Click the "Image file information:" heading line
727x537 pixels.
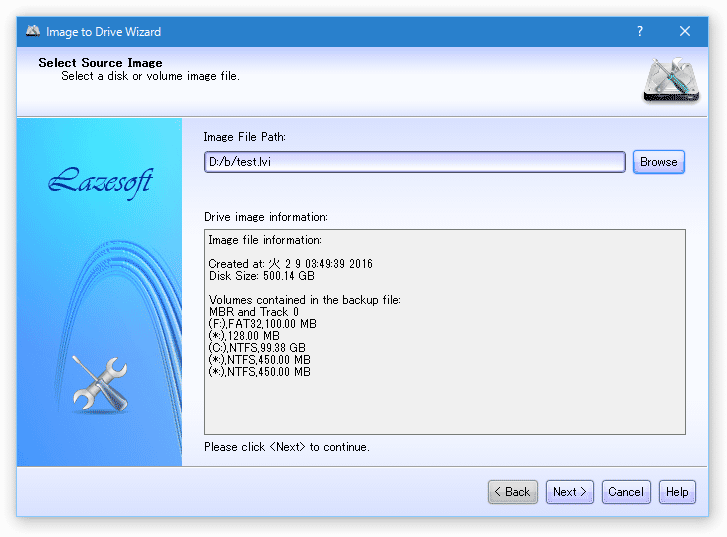265,240
